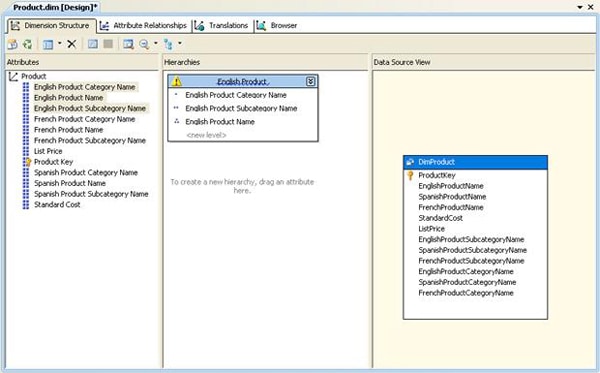Screen dimensions: 600x373
Task: Switch to the Dimension Structure tab
Action: (51, 26)
